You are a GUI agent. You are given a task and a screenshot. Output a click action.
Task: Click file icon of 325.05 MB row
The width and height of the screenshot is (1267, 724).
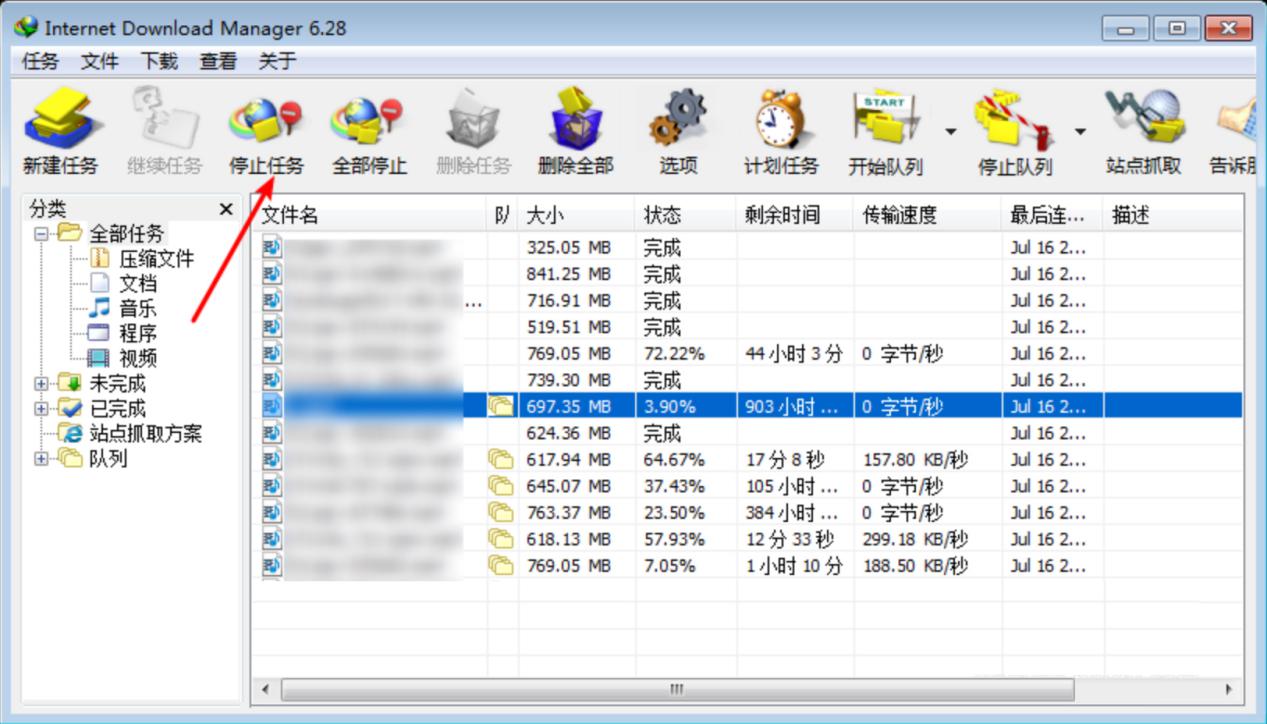point(272,247)
